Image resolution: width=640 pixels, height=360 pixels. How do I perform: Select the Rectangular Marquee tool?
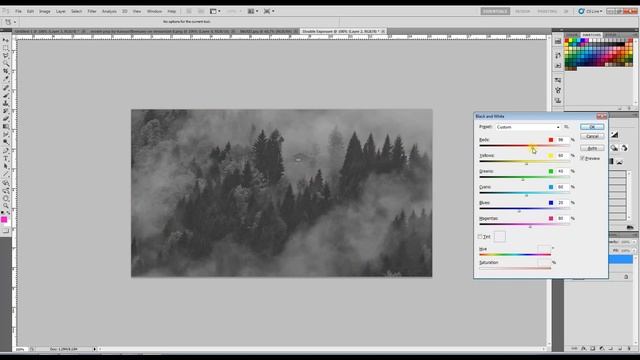click(6, 48)
